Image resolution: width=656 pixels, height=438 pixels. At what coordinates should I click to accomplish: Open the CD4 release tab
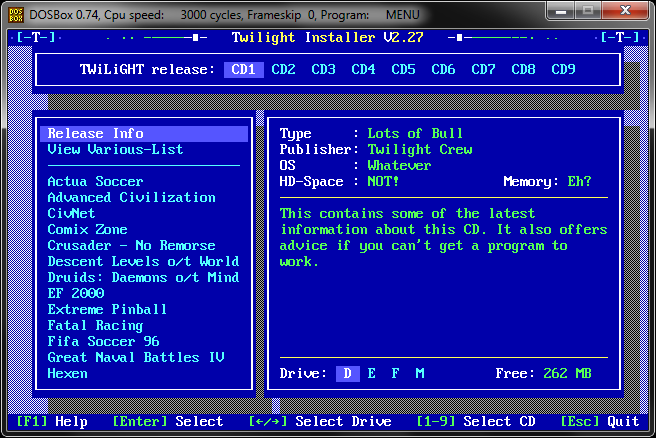(363, 69)
